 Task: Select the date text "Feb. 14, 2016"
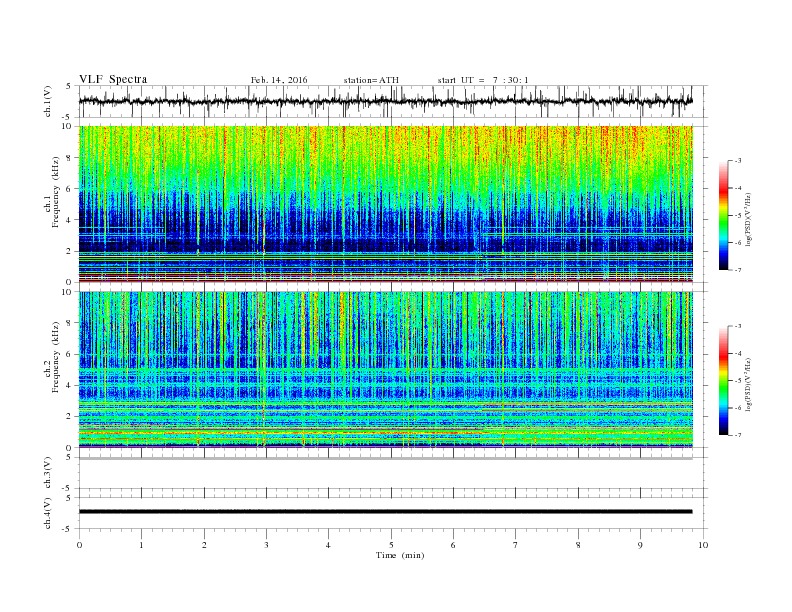point(279,80)
